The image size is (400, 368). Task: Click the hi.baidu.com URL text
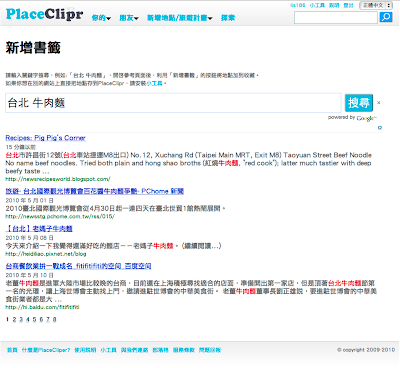42,307
